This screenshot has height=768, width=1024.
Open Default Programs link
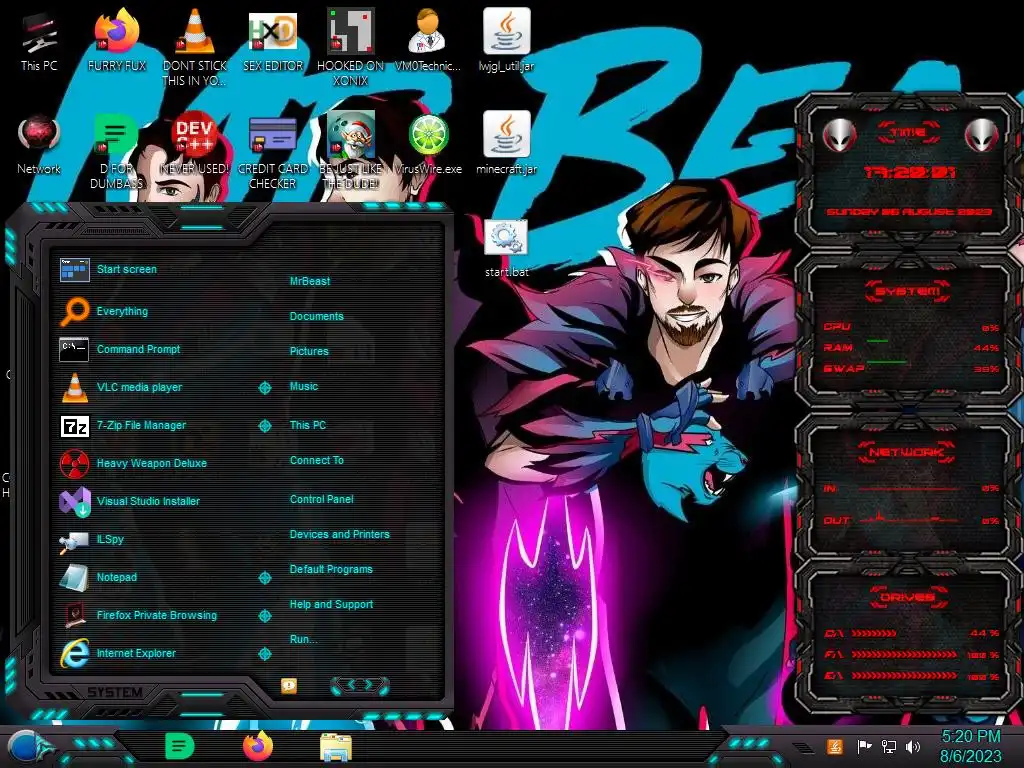click(x=331, y=569)
